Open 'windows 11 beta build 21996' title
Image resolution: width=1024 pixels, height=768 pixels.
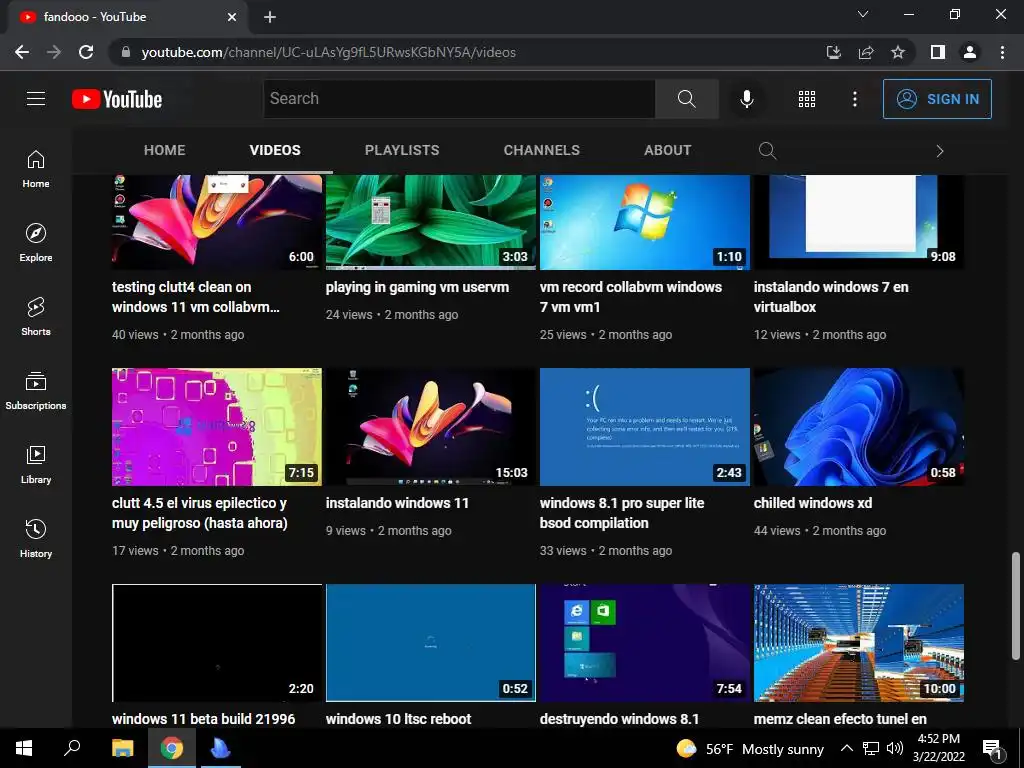203,719
